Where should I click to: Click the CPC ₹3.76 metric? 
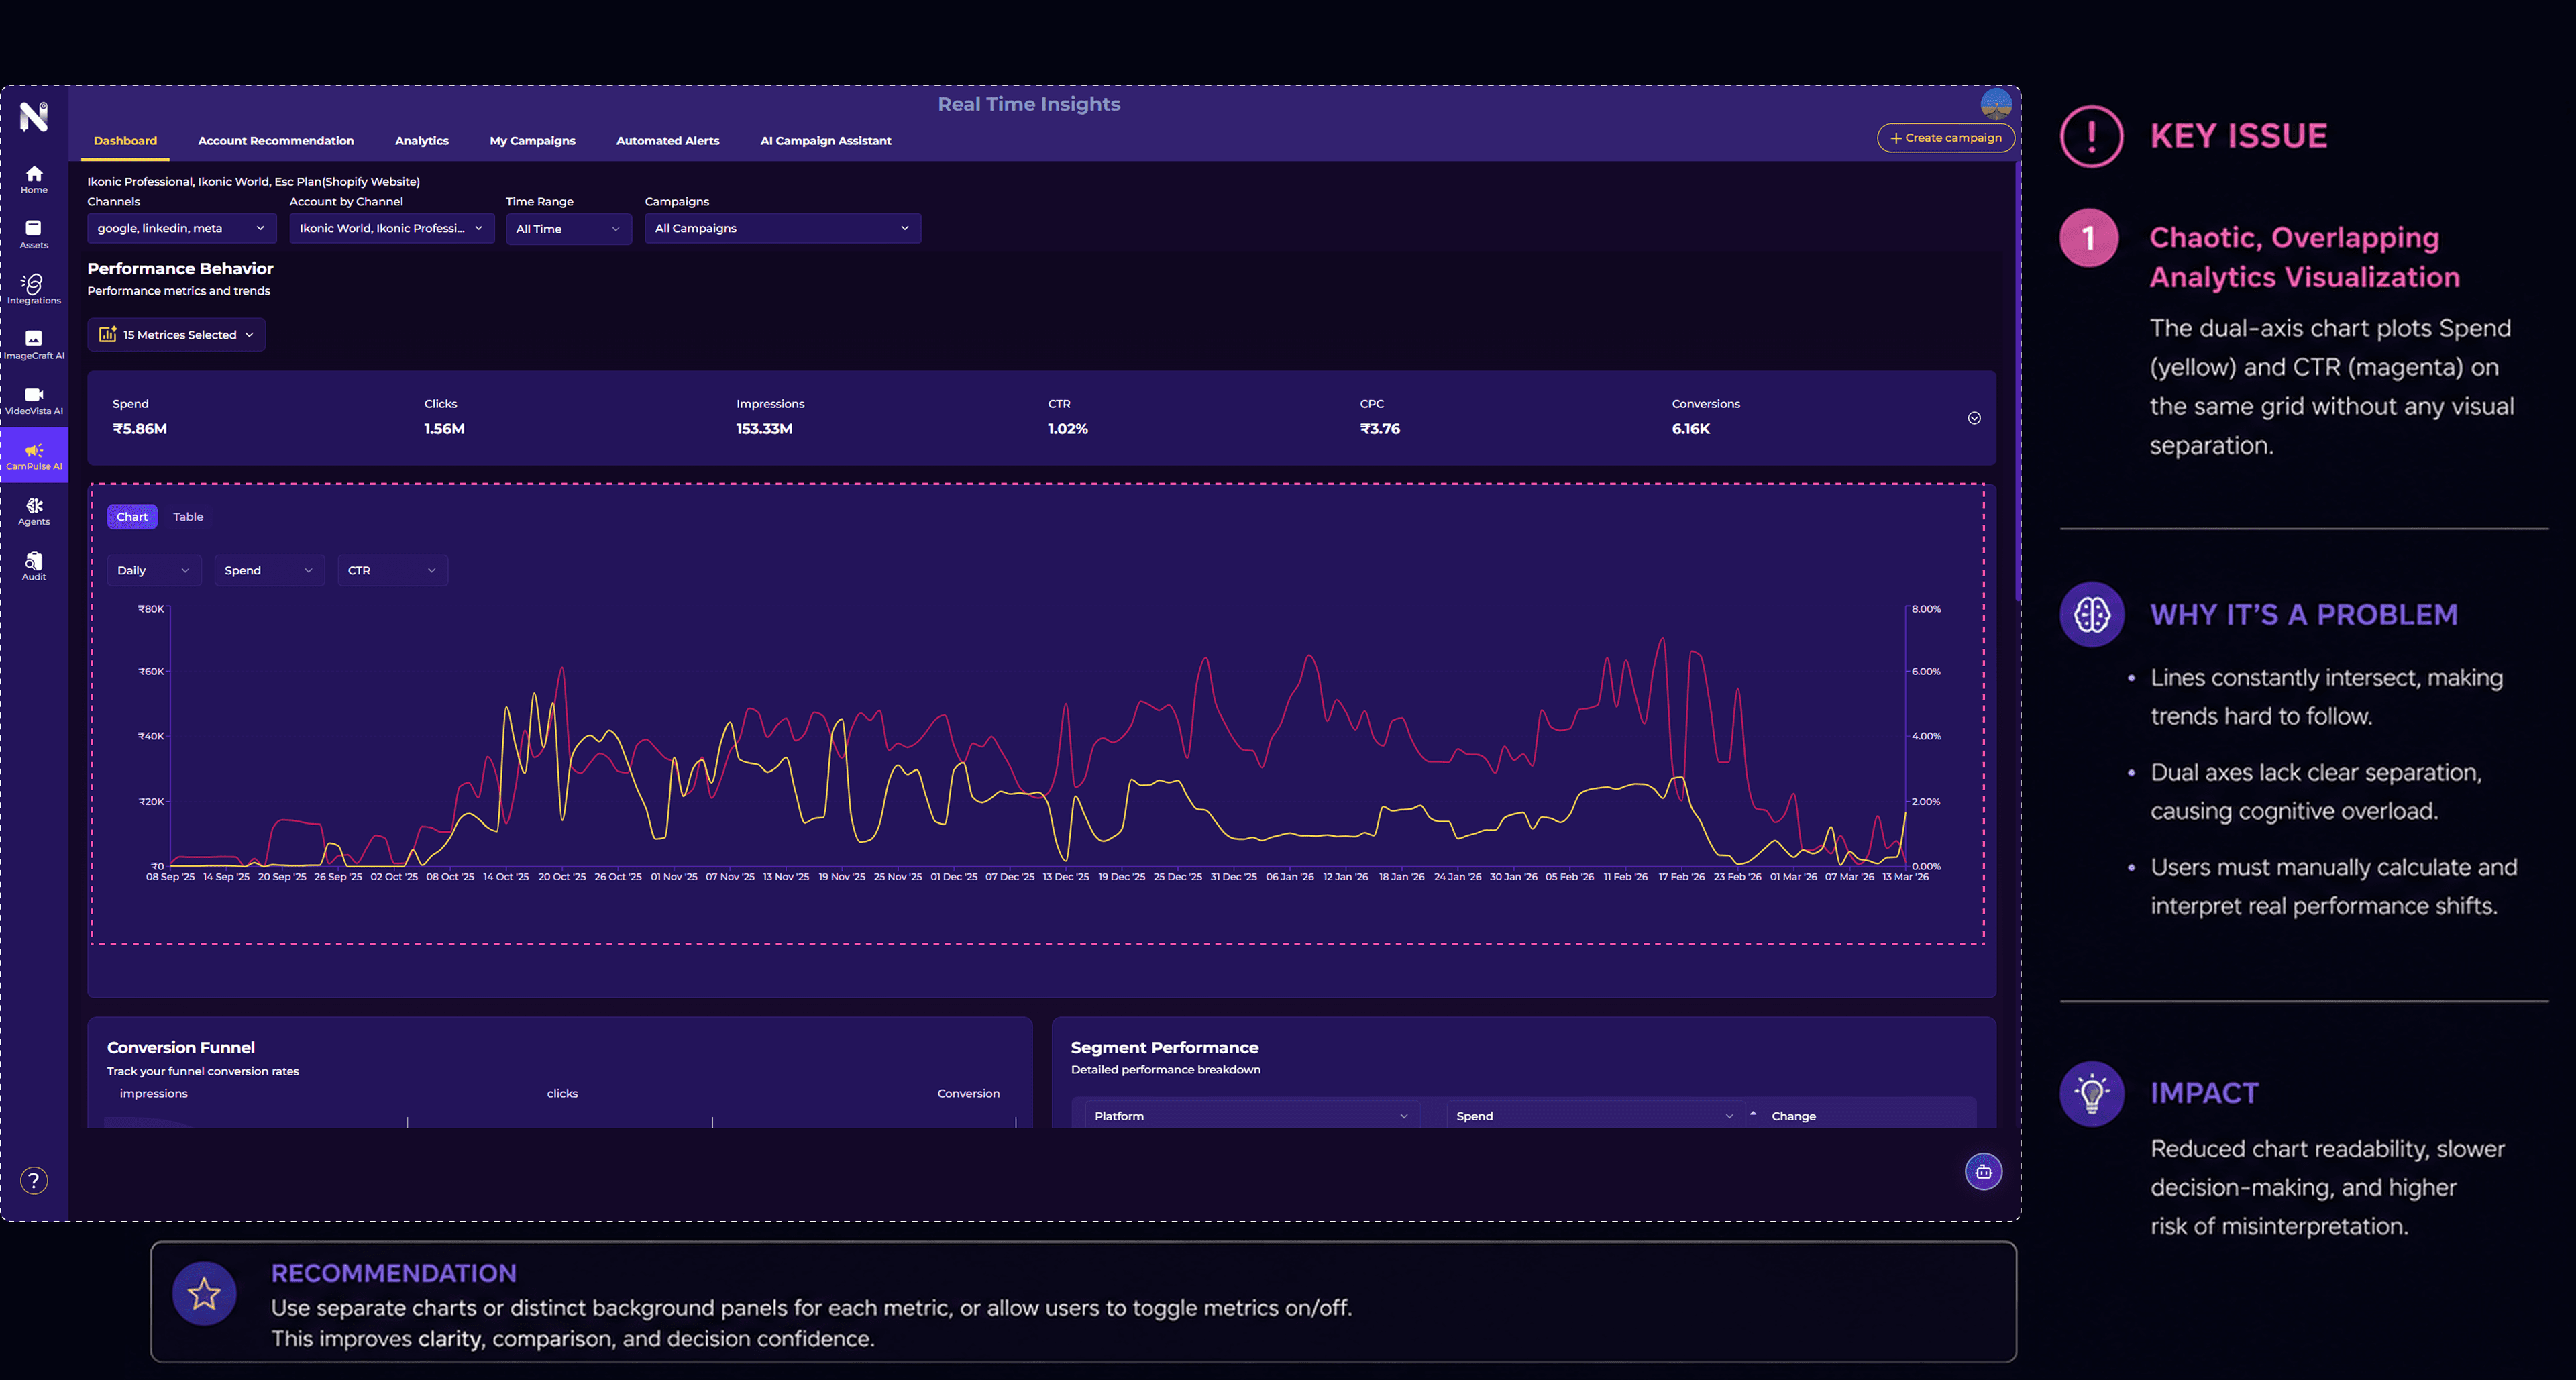coord(1380,417)
